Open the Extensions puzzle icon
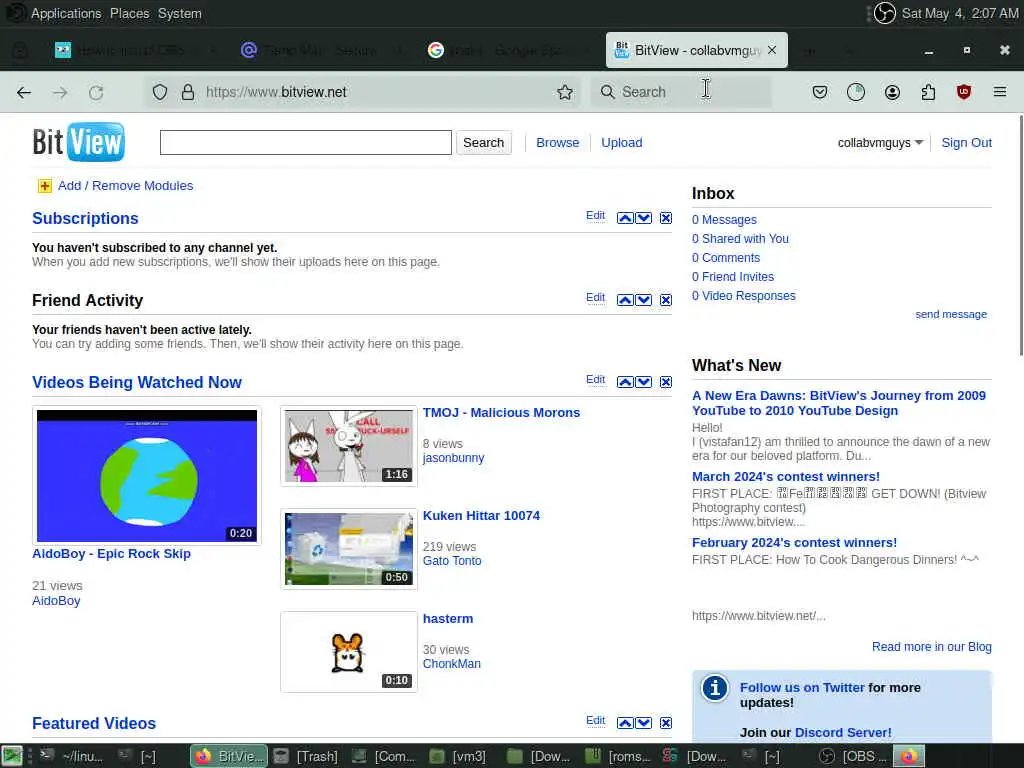The width and height of the screenshot is (1024, 768). point(928,92)
